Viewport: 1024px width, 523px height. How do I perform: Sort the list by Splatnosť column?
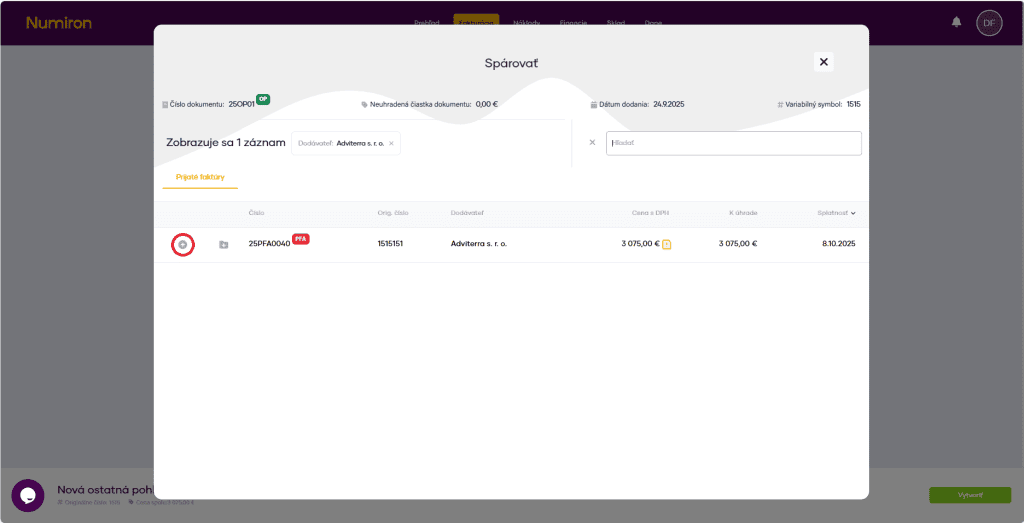point(836,213)
